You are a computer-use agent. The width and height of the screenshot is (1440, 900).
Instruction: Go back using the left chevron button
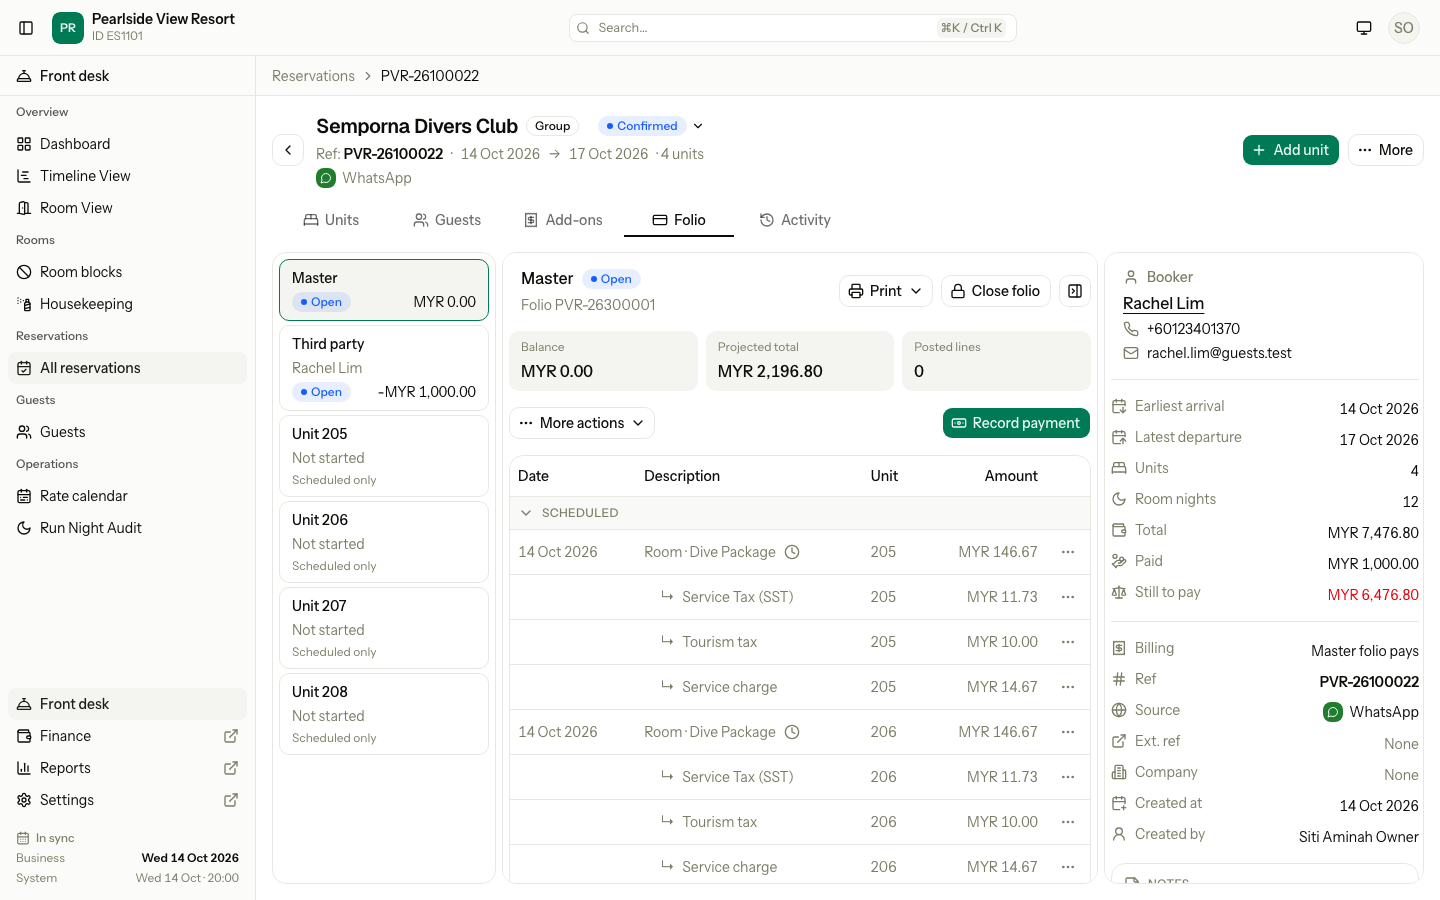coord(288,150)
